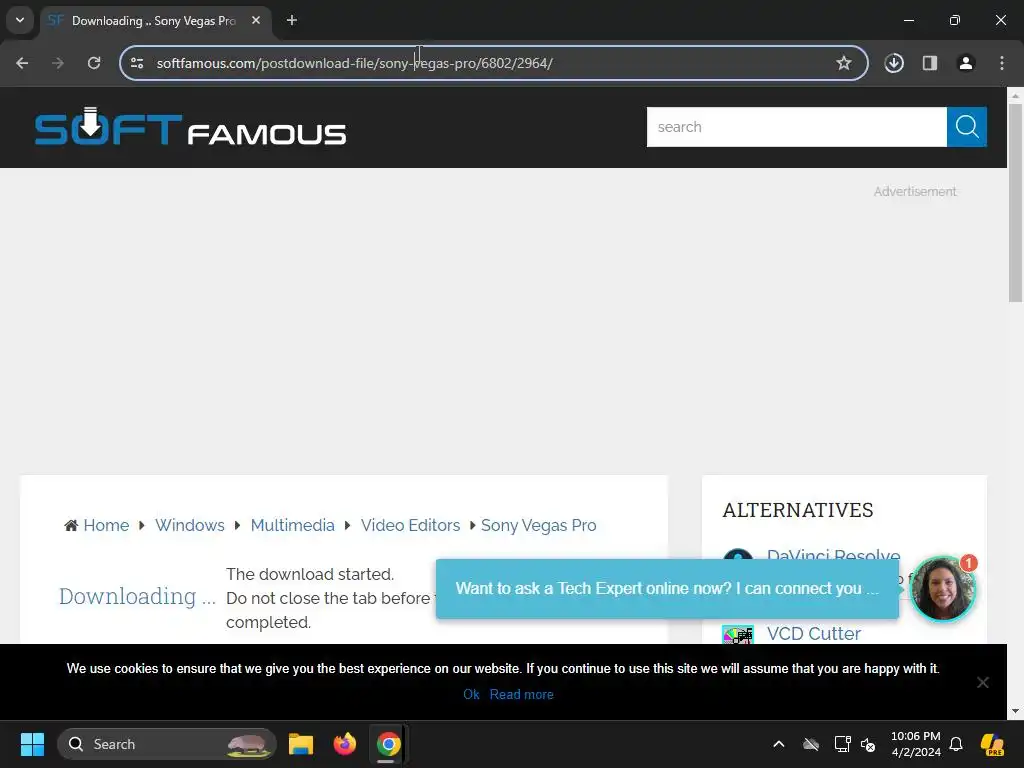Go to Home breadcrumb link

[x=106, y=525]
